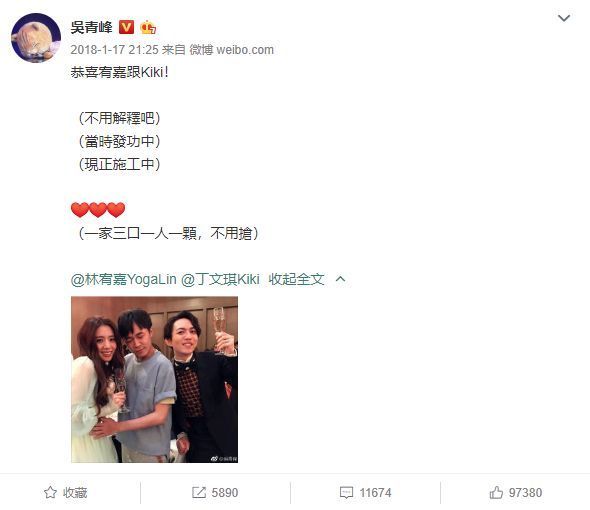Viewport: 590px width, 510px height.
Task: Click the 吴青峰 profile avatar
Action: pyautogui.click(x=36, y=38)
